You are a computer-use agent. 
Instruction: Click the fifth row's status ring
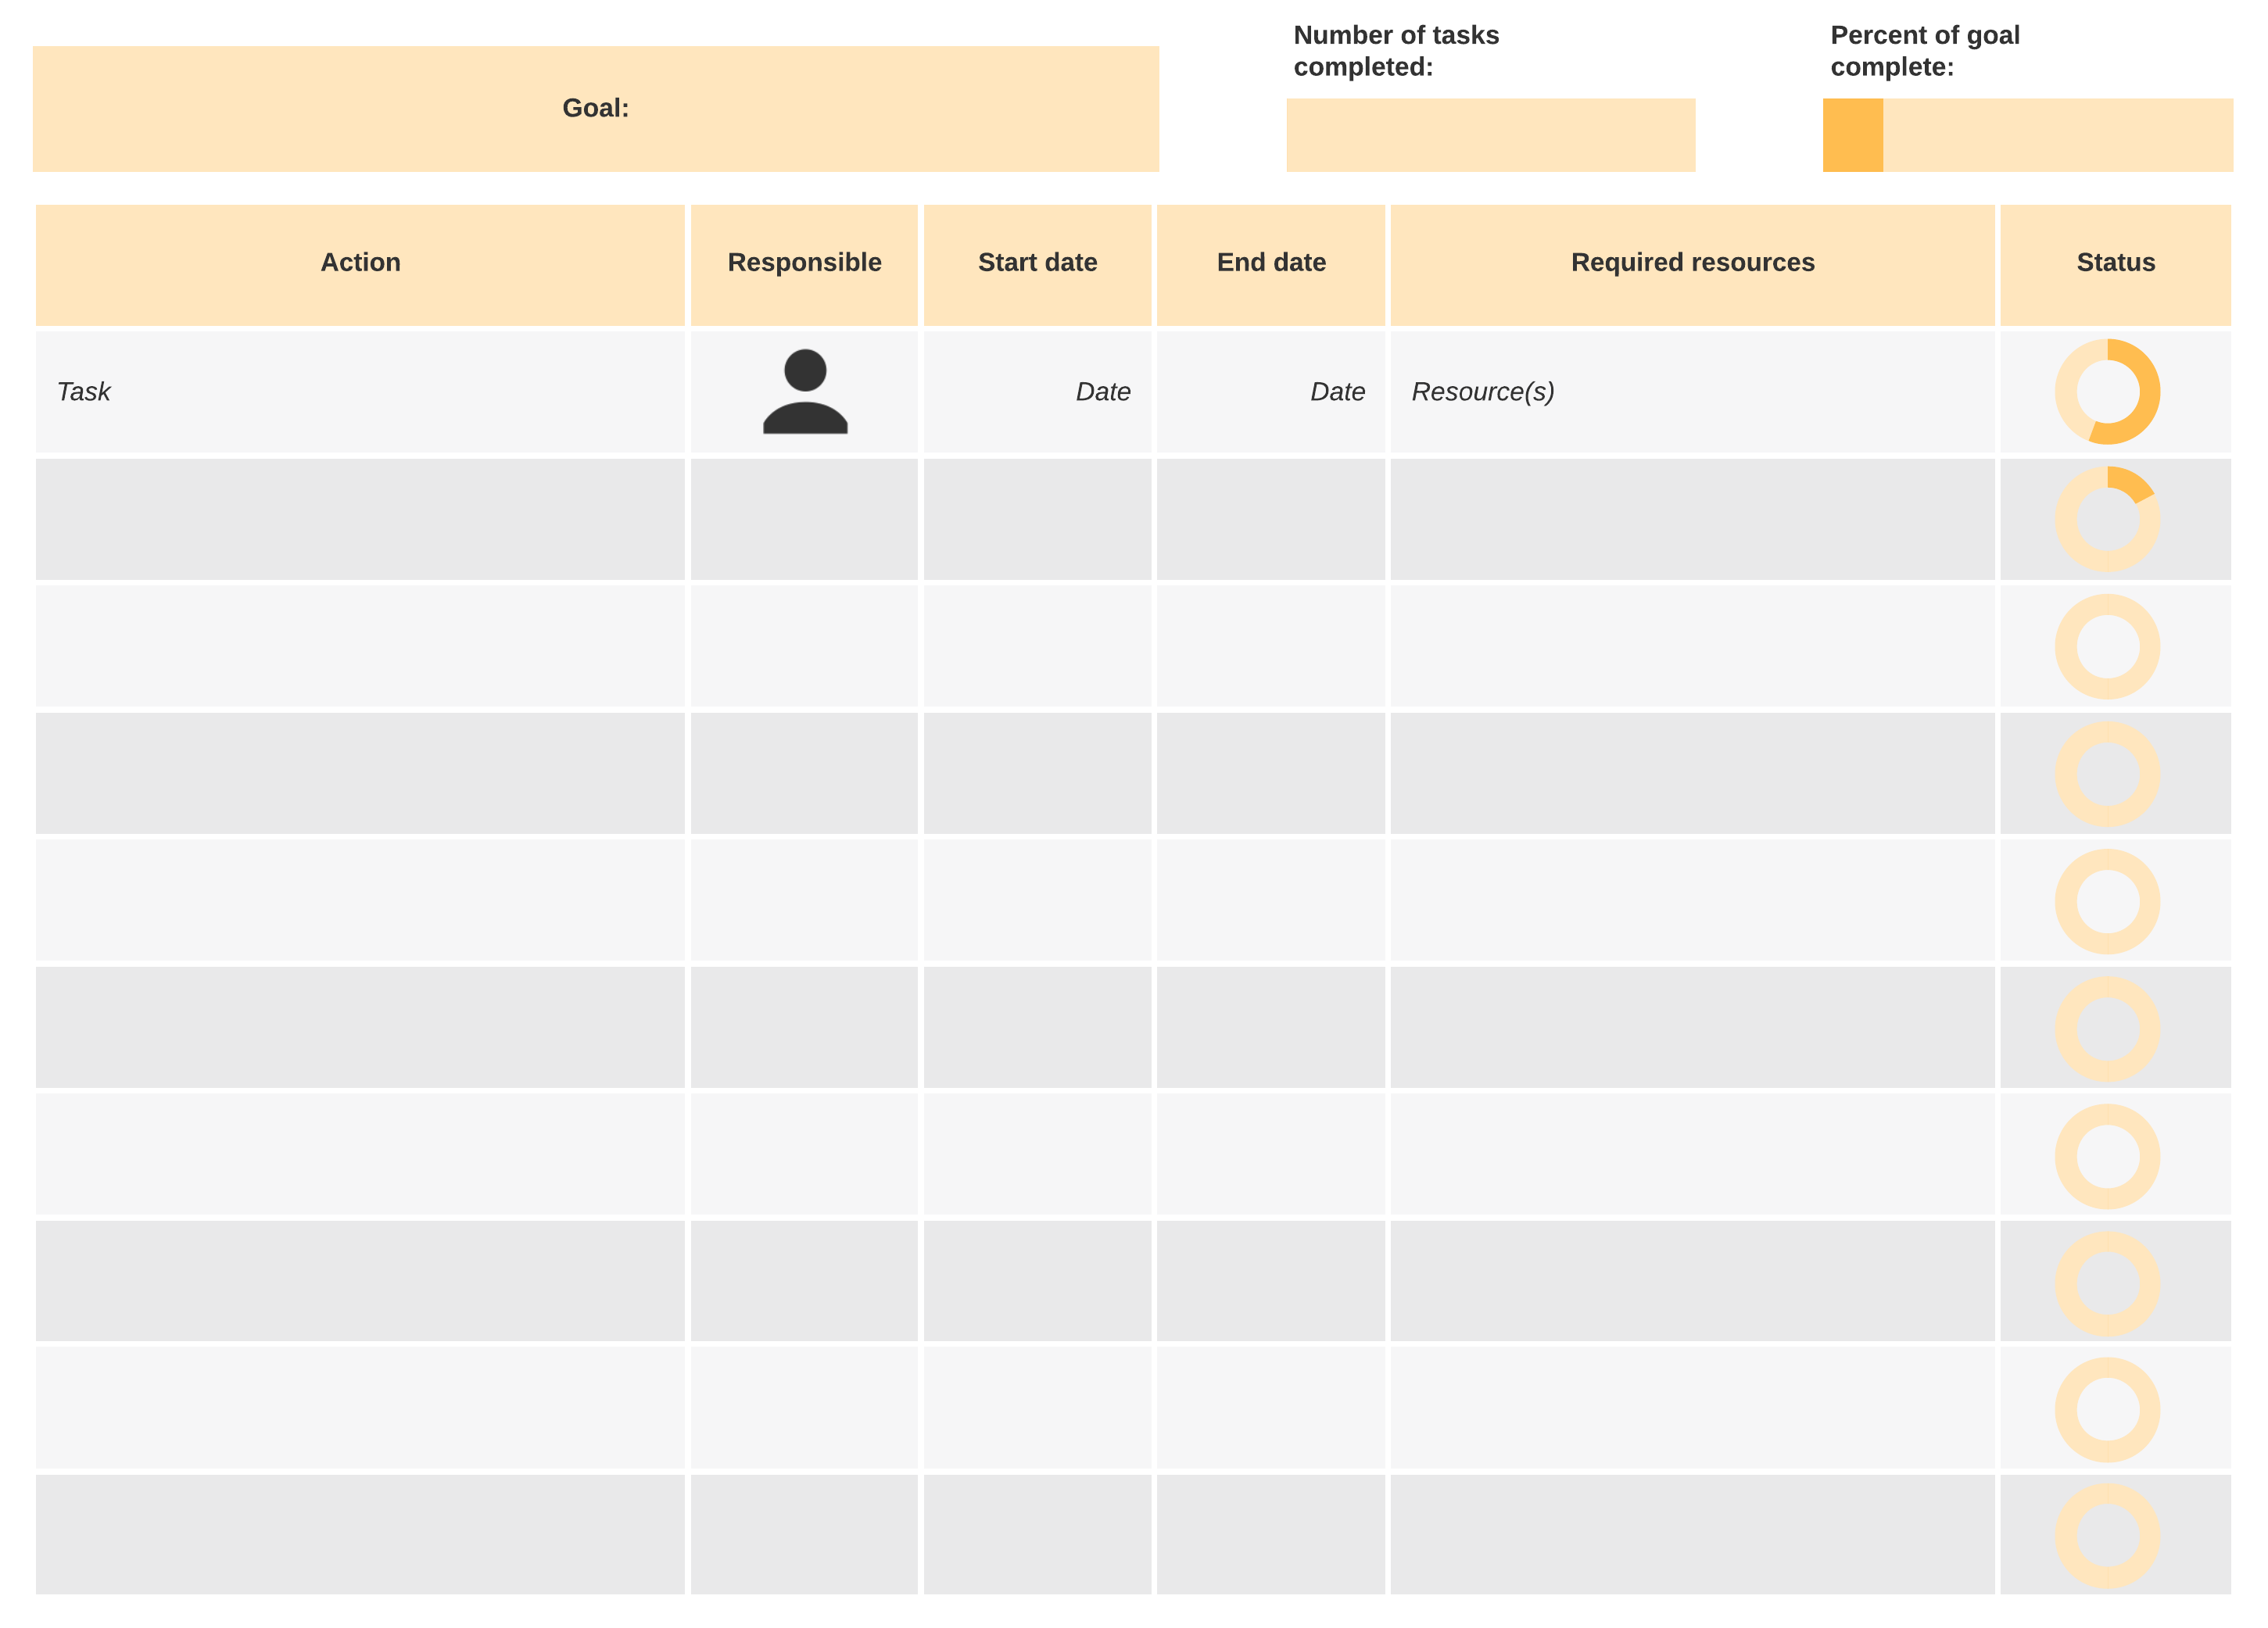pyautogui.click(x=2107, y=901)
